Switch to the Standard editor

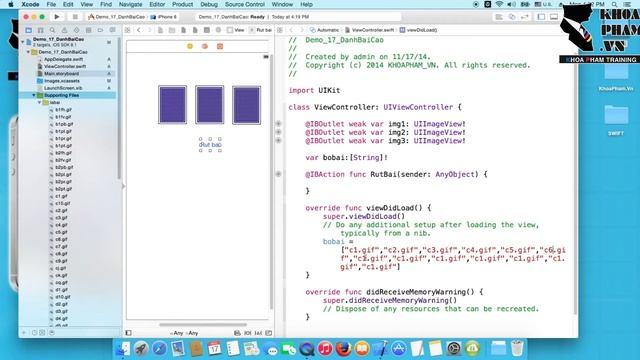(499, 17)
